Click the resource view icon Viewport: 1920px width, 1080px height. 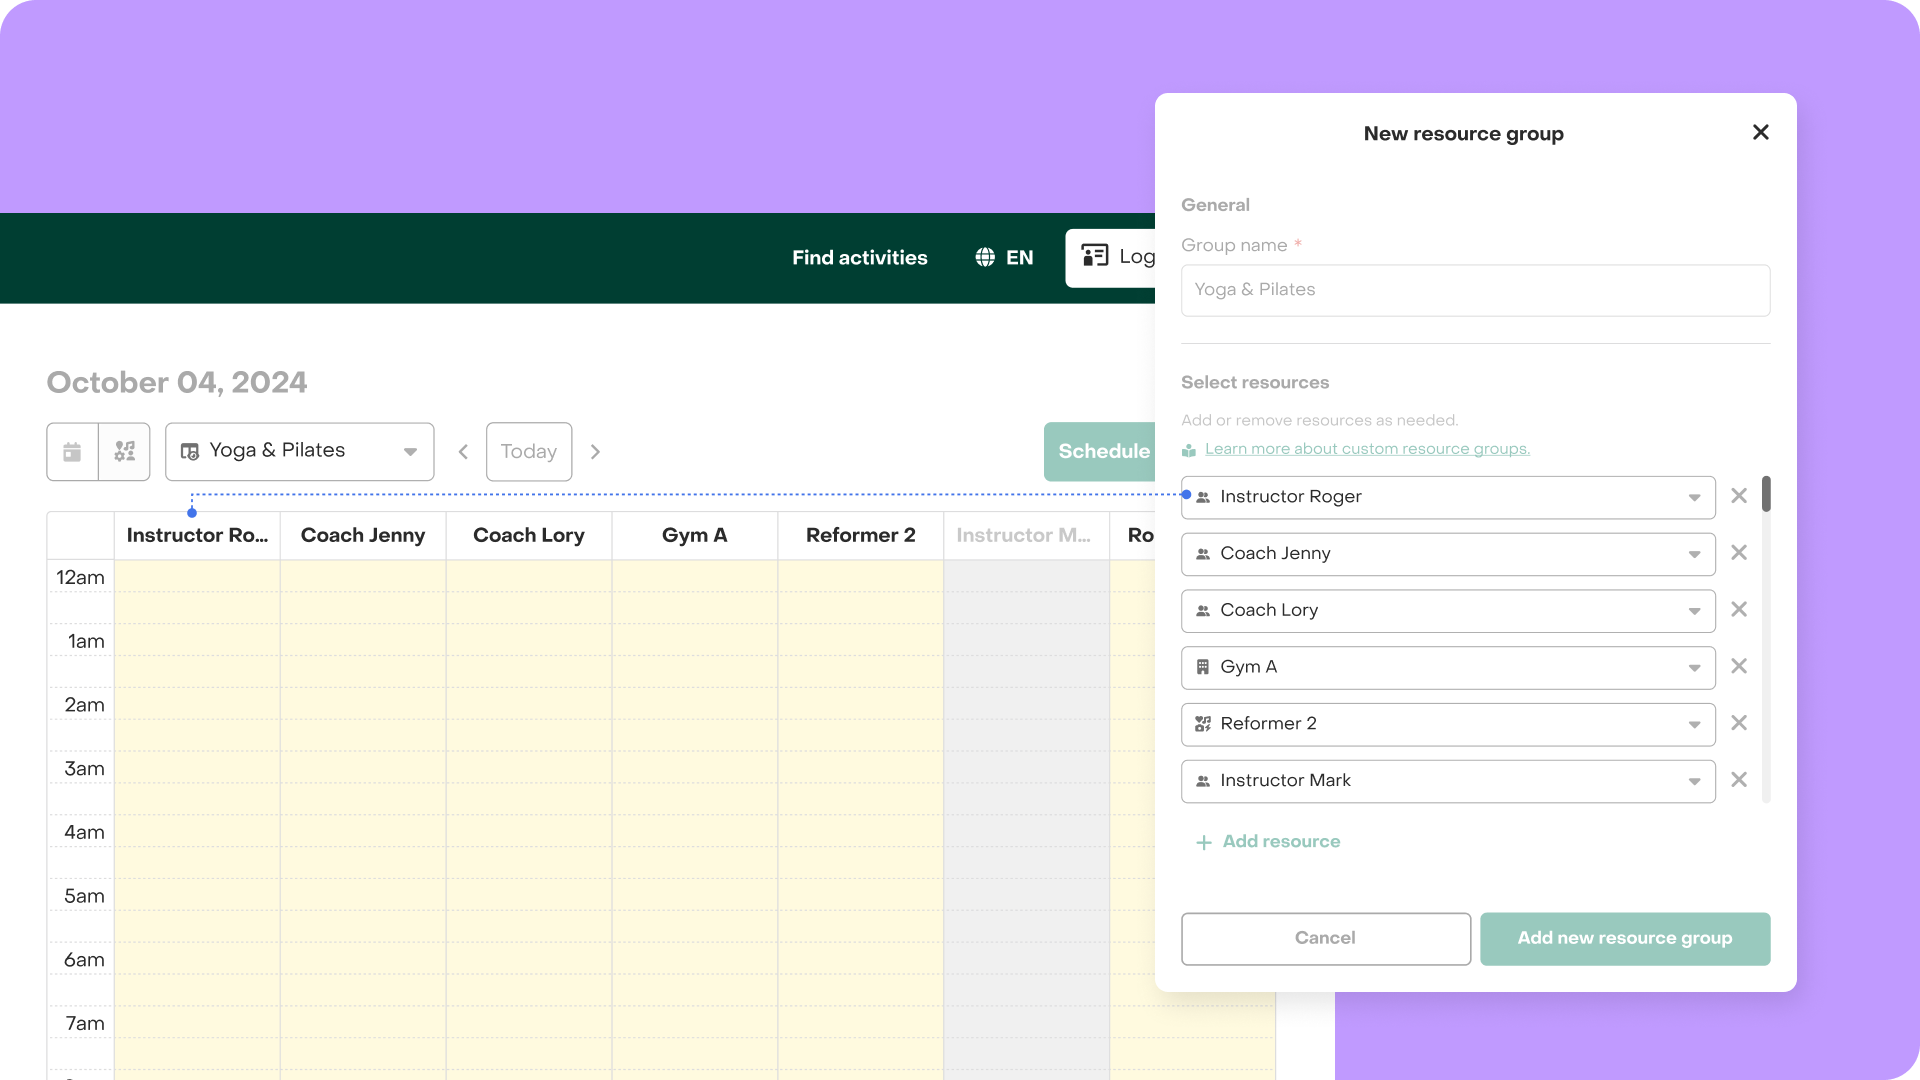pos(125,452)
